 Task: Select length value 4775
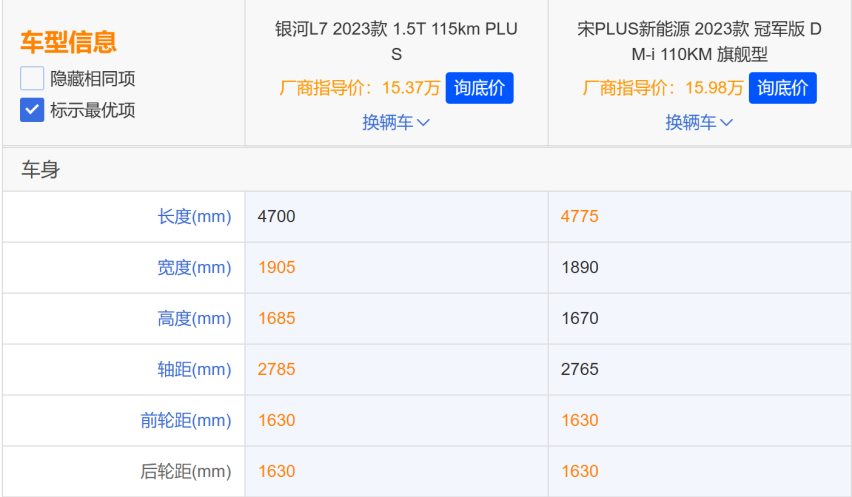pos(580,216)
